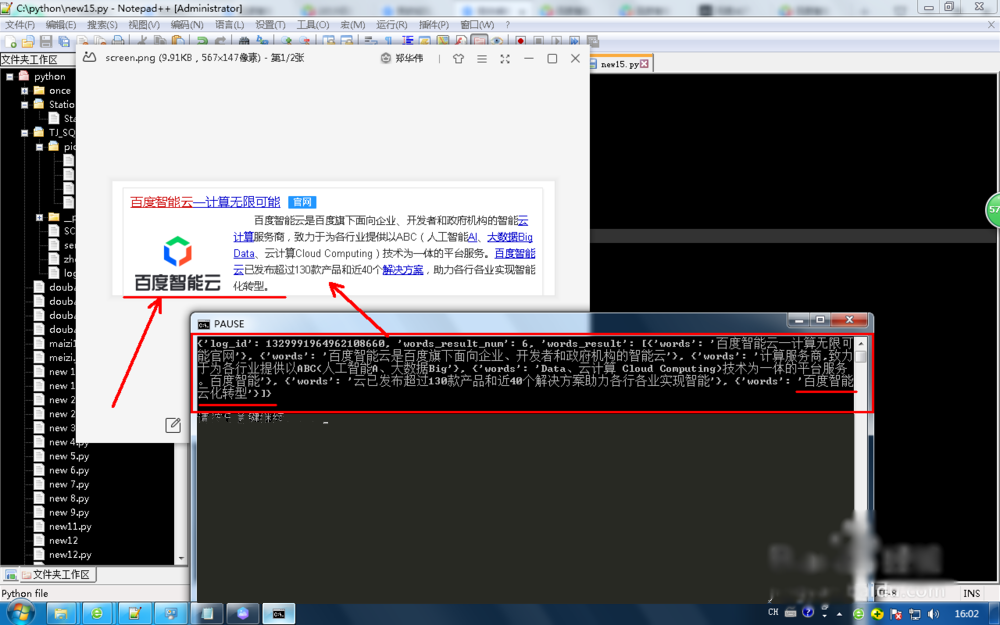Click the cmd console taskbar button
The height and width of the screenshot is (625, 1000).
coord(279,614)
